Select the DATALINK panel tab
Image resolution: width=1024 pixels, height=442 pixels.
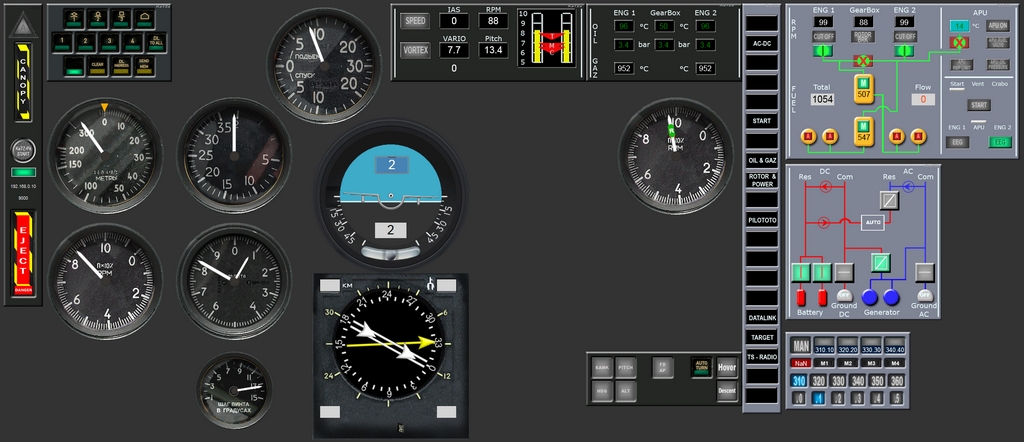tap(762, 317)
